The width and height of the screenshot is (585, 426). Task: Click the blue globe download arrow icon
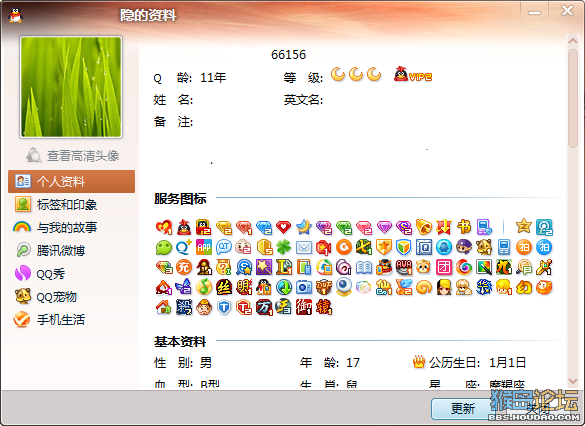[284, 287]
